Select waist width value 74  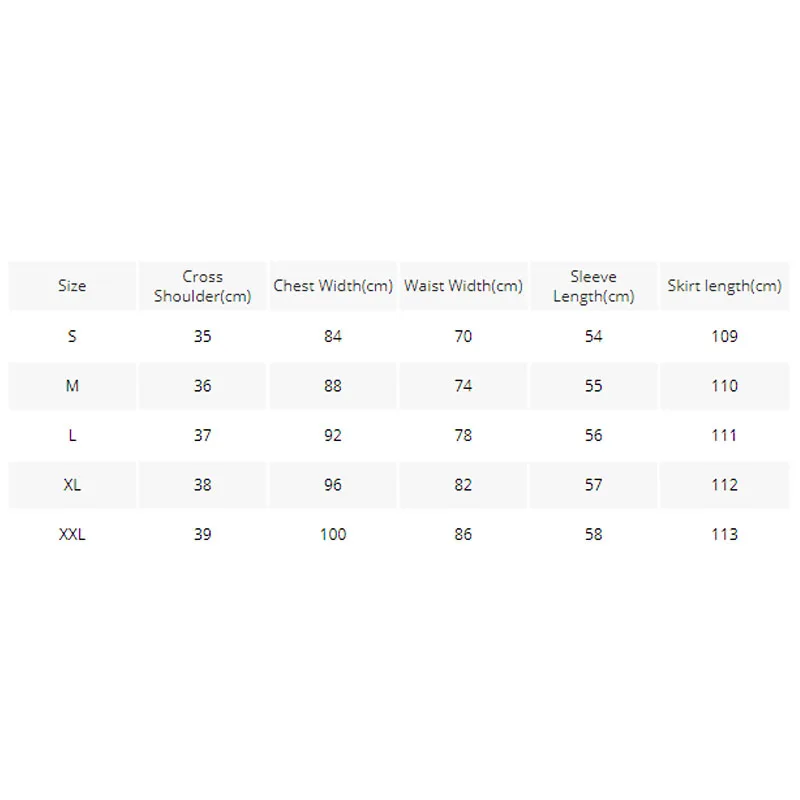pyautogui.click(x=463, y=385)
